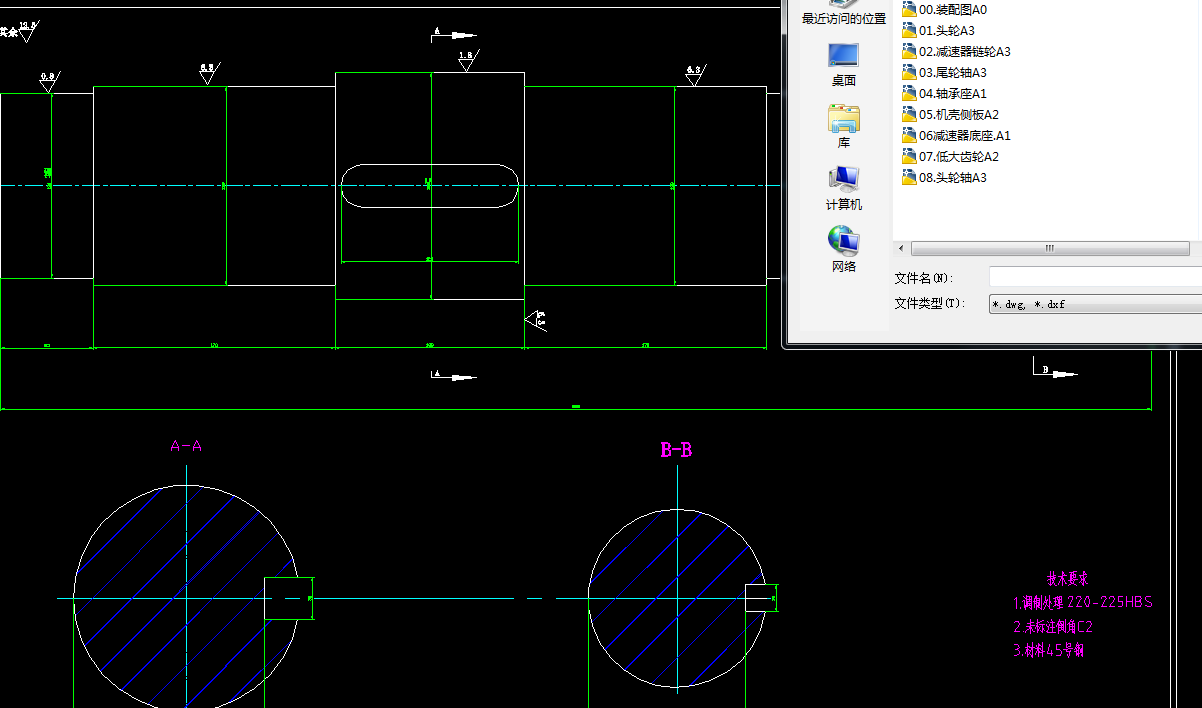This screenshot has width=1202, height=708.
Task: Select the 04.轴承座A1 file
Action: click(944, 93)
